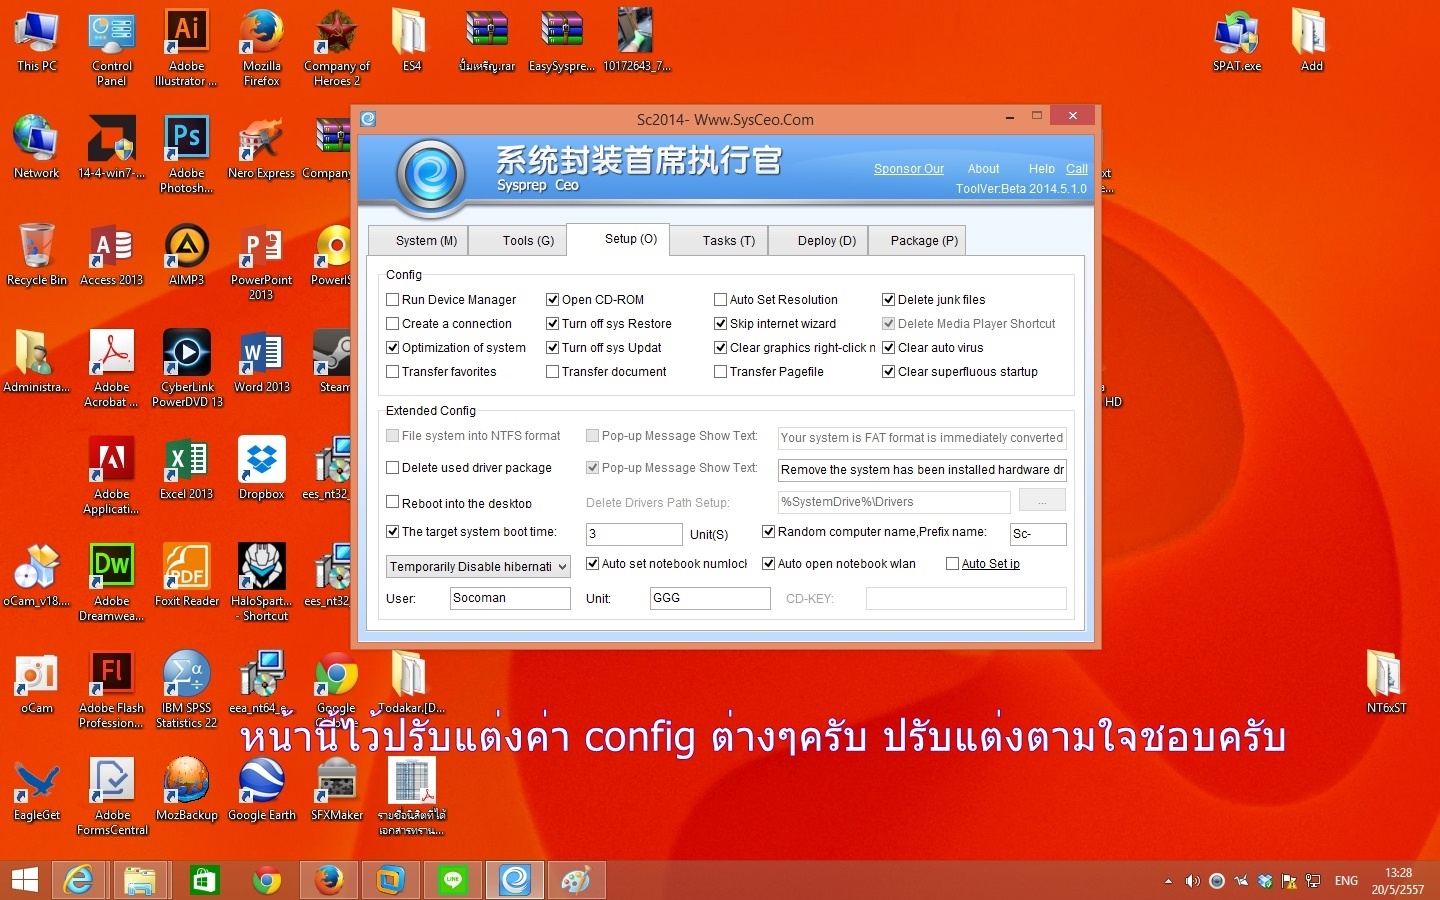Click the Help link in header
1440x900 pixels.
(1041, 169)
